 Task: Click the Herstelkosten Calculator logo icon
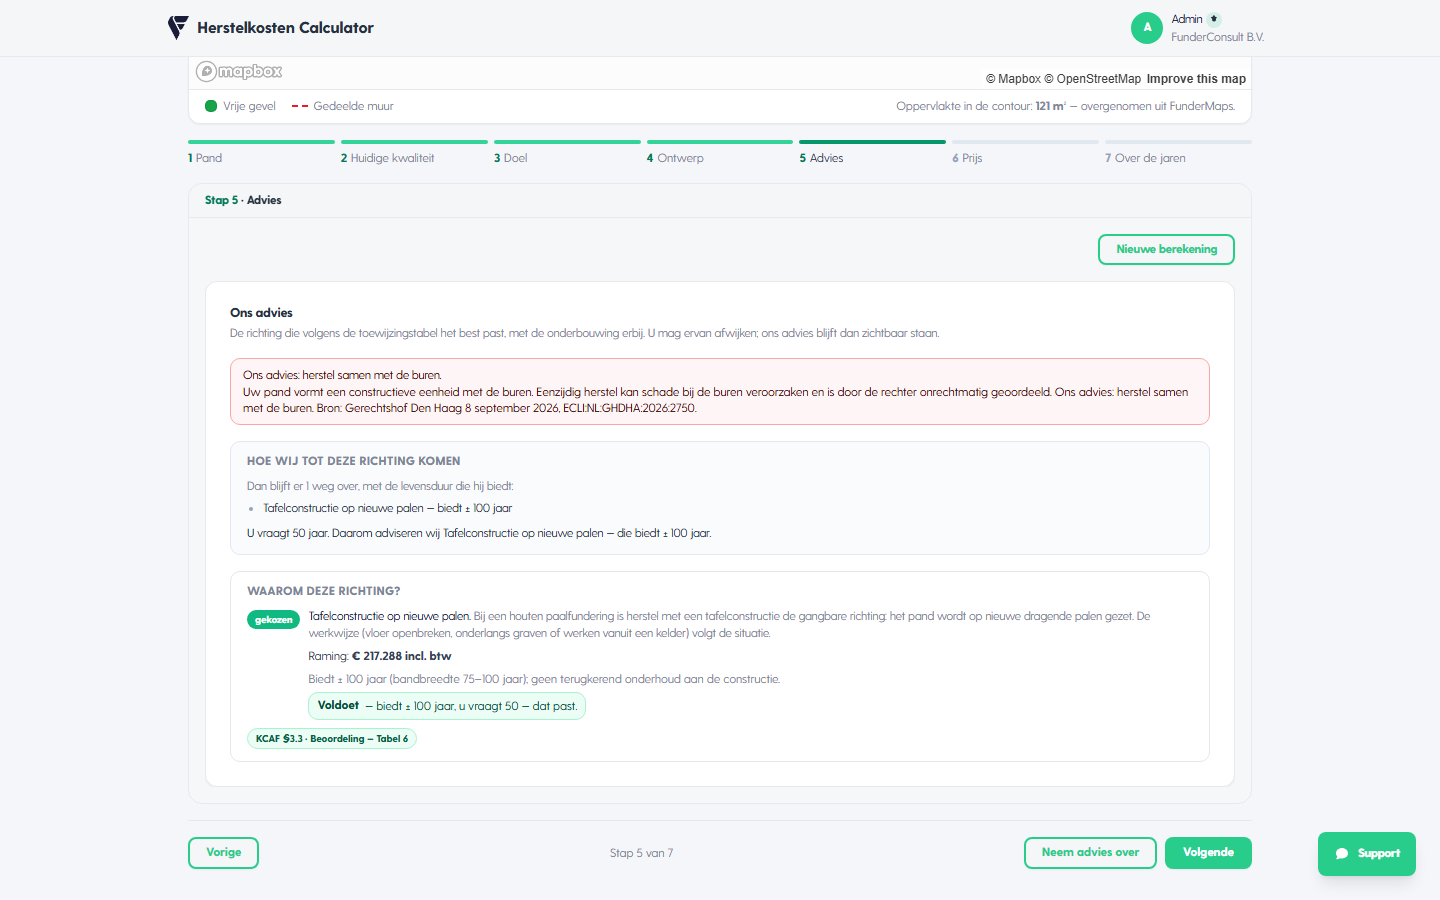tap(178, 28)
